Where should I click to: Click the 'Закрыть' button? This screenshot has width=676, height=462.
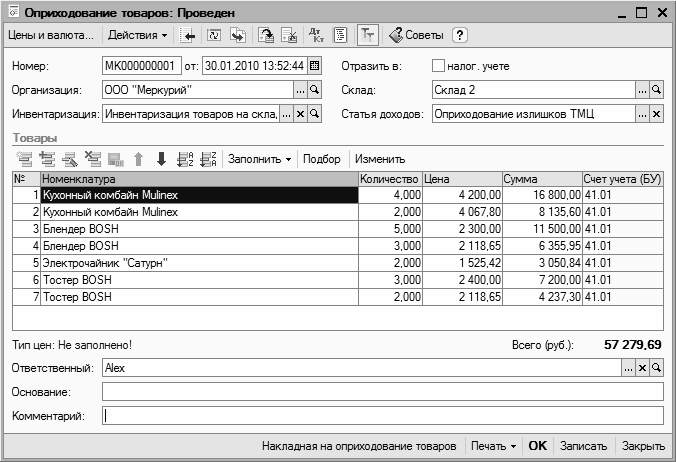tap(643, 446)
